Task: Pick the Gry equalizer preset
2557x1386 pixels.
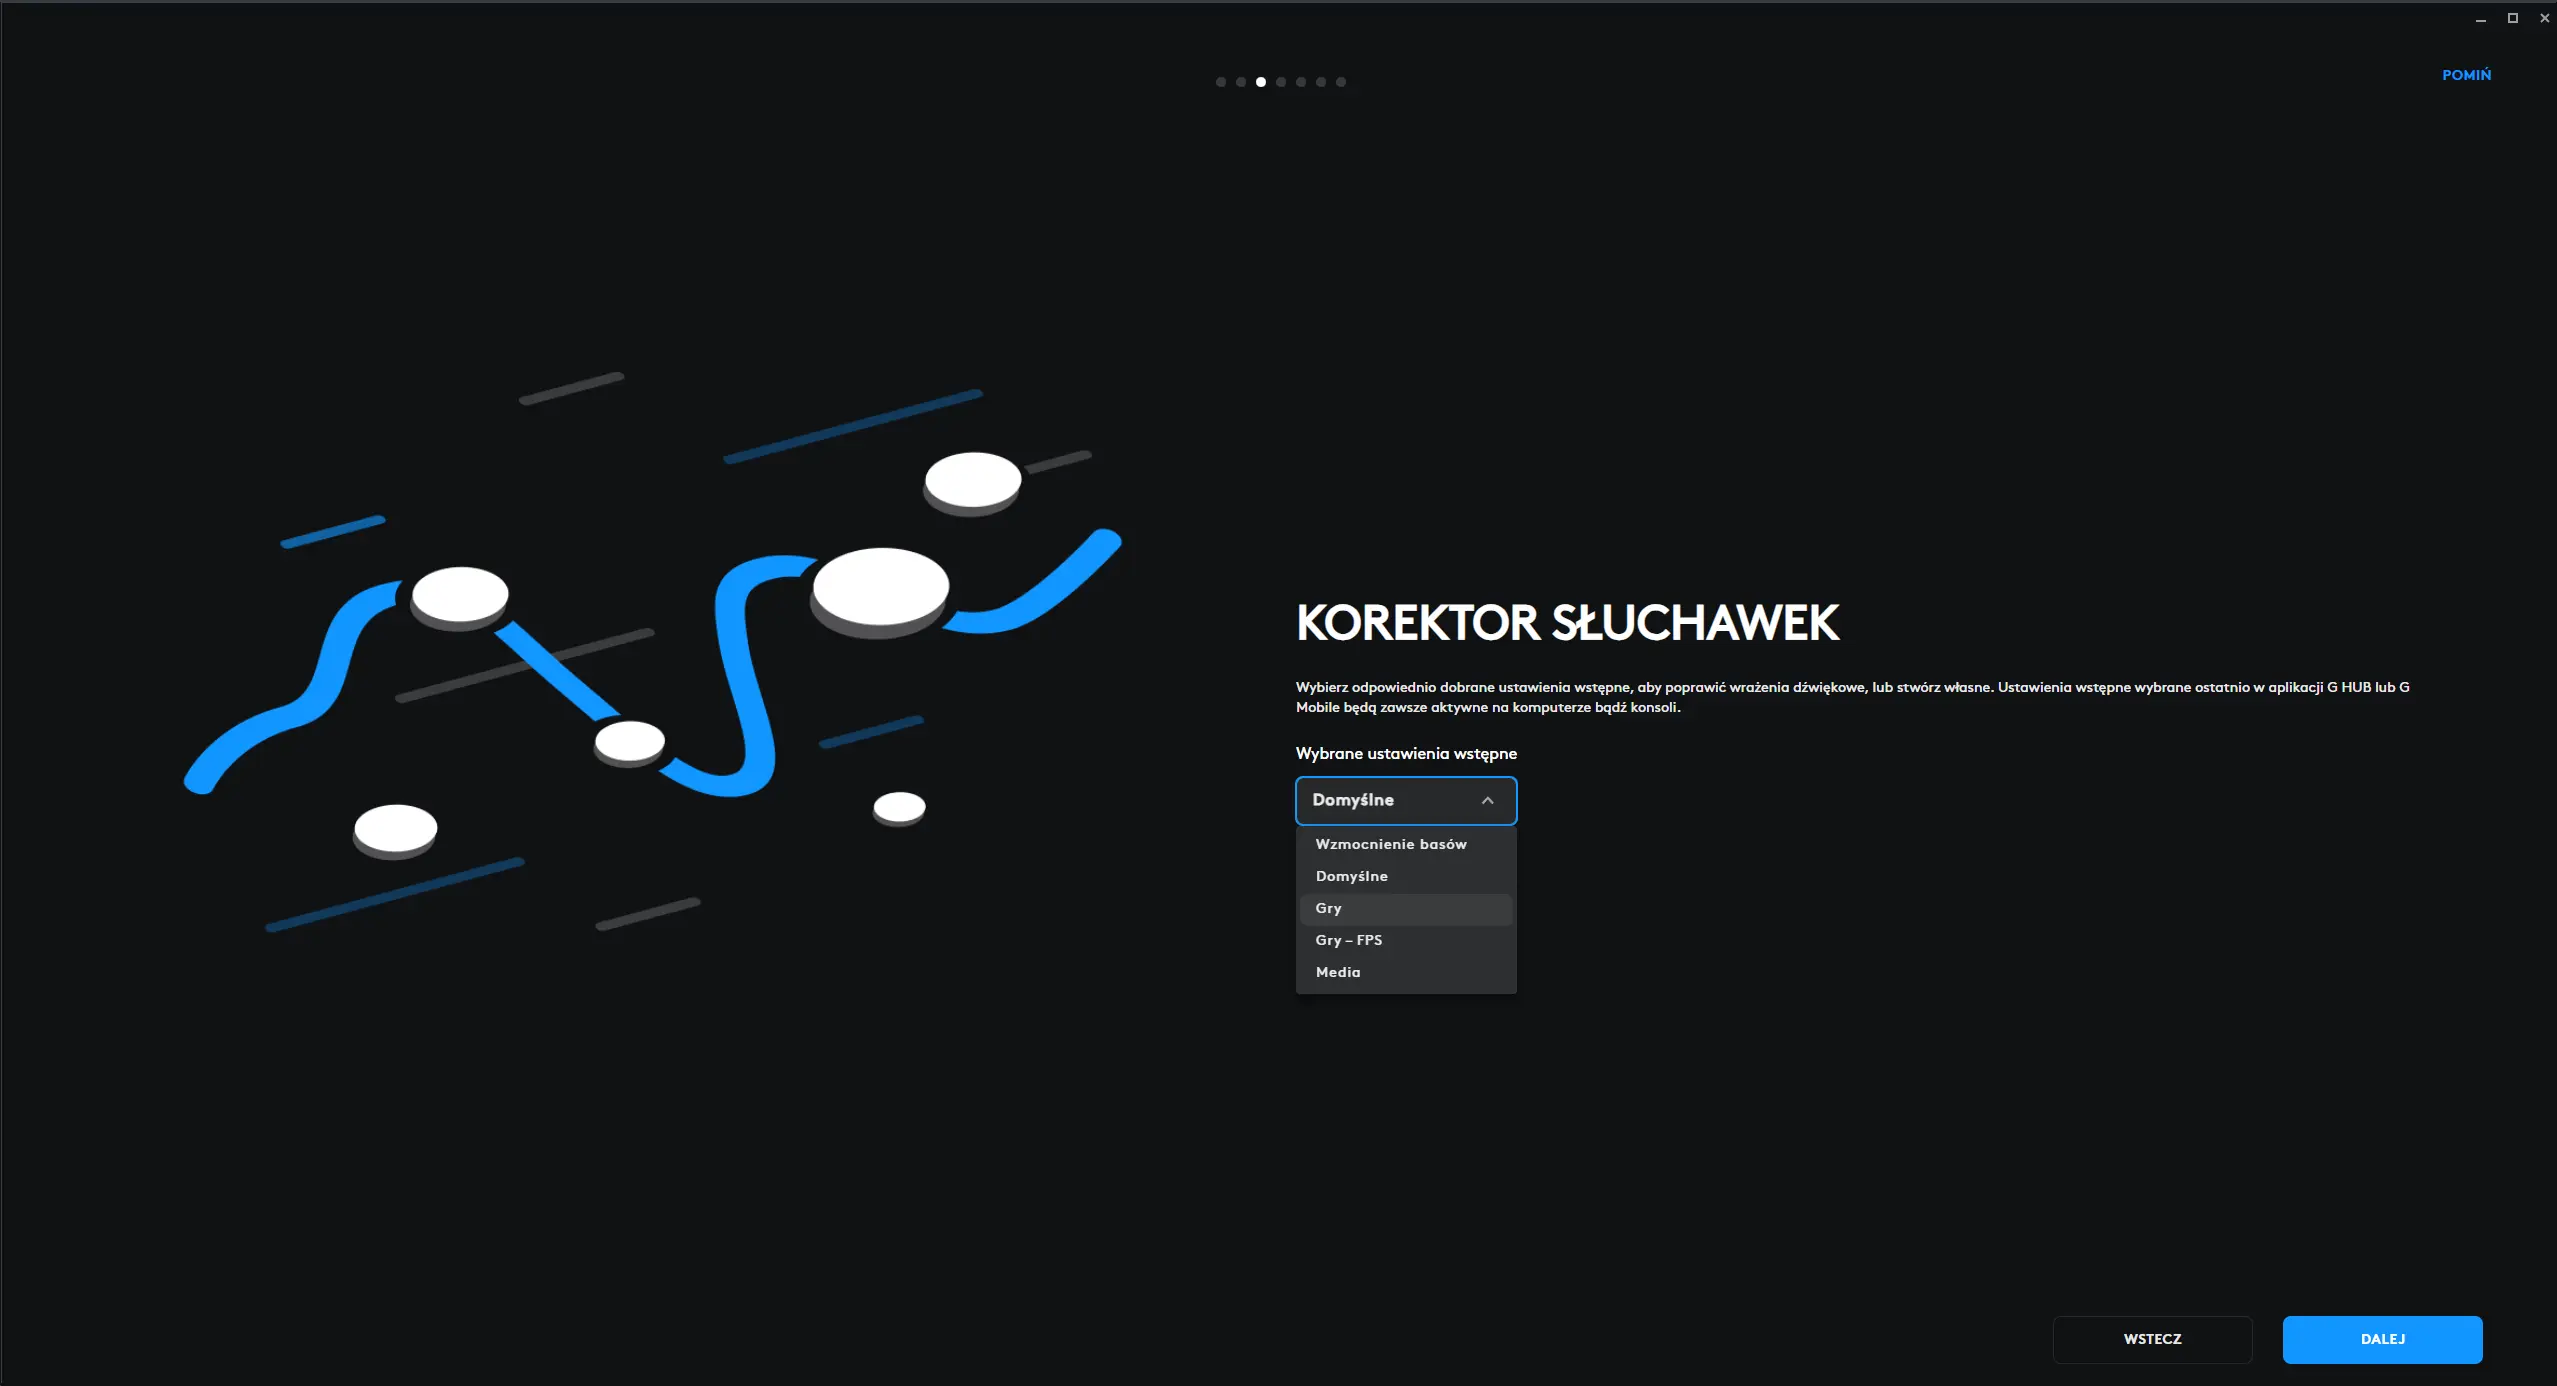Action: (x=1328, y=908)
